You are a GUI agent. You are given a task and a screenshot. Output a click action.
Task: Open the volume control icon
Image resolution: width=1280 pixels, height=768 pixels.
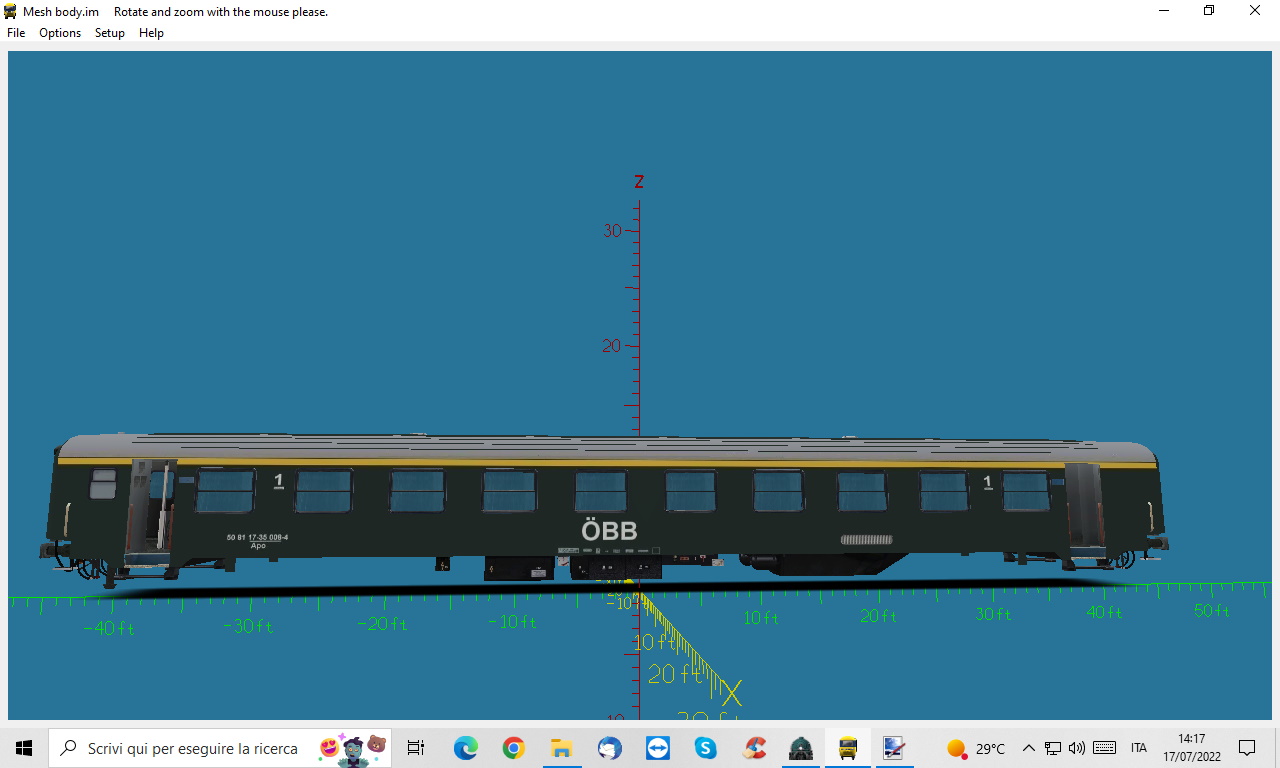pos(1077,748)
